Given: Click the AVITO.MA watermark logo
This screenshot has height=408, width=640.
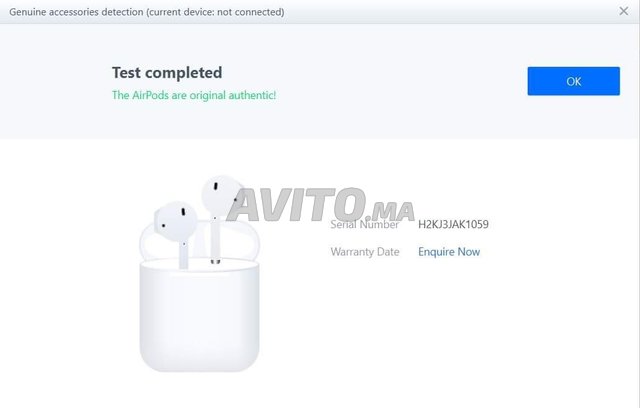Looking at the screenshot, I should click(x=320, y=204).
